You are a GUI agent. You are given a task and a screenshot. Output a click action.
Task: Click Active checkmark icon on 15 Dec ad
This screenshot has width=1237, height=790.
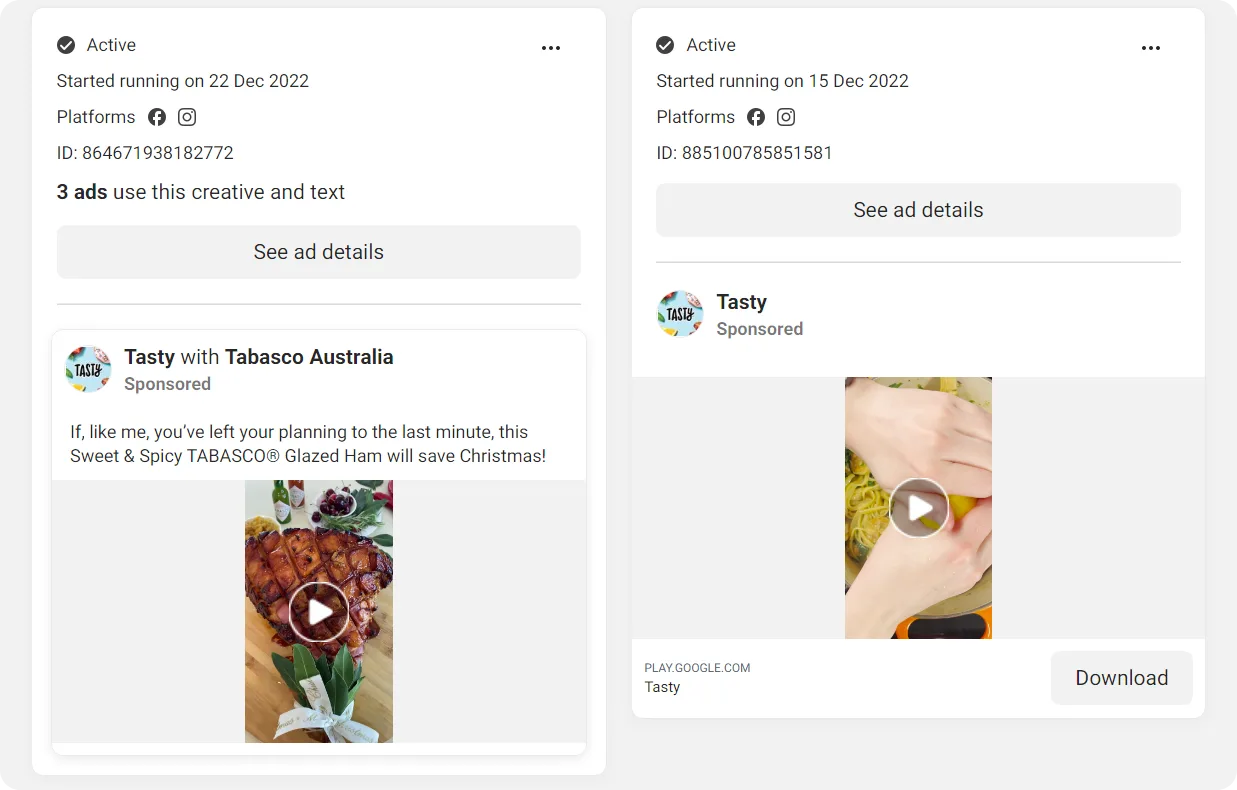(665, 45)
